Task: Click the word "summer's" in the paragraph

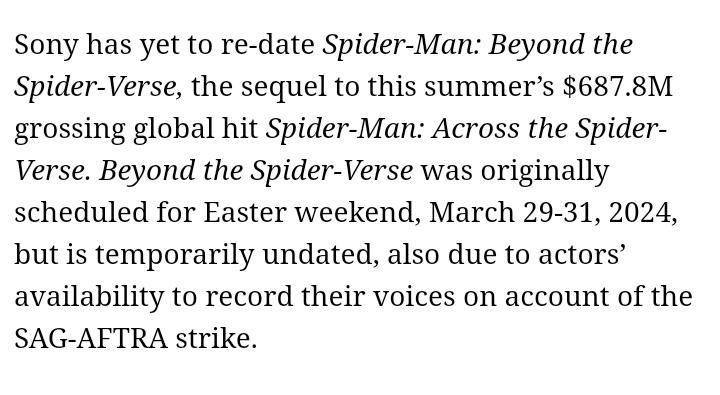Action: point(489,87)
